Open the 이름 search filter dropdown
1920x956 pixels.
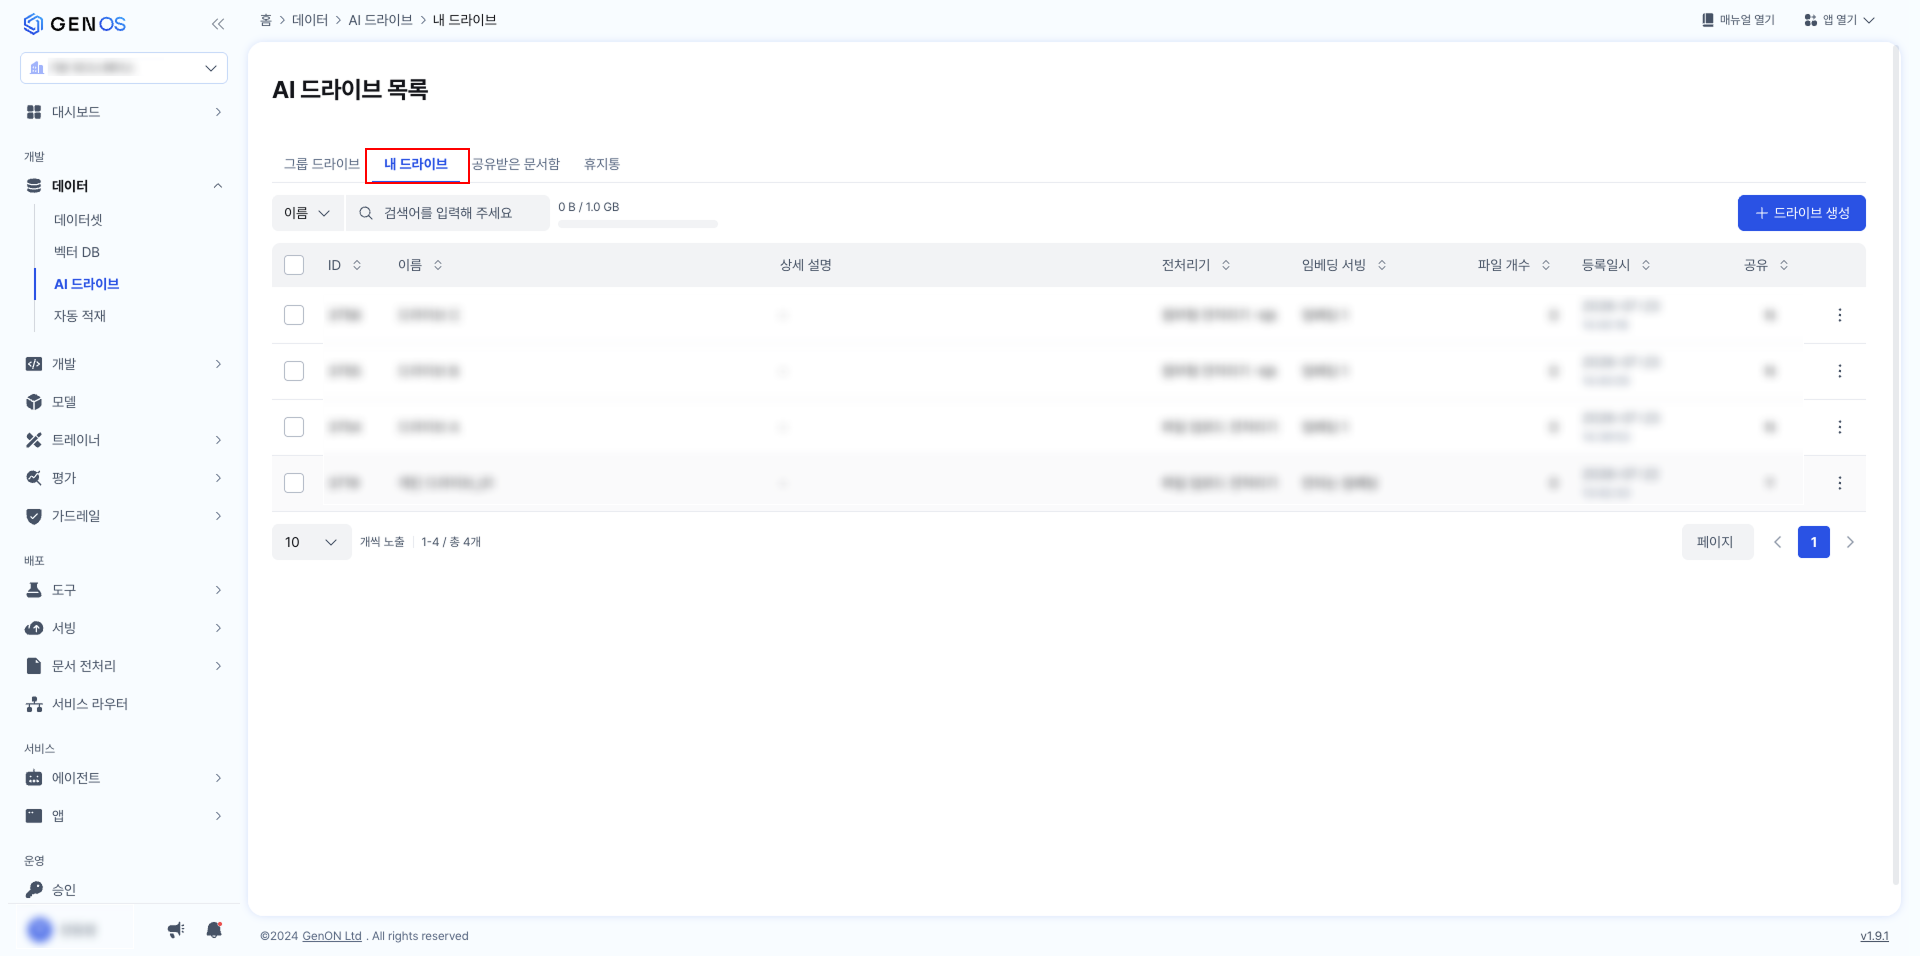pos(307,213)
